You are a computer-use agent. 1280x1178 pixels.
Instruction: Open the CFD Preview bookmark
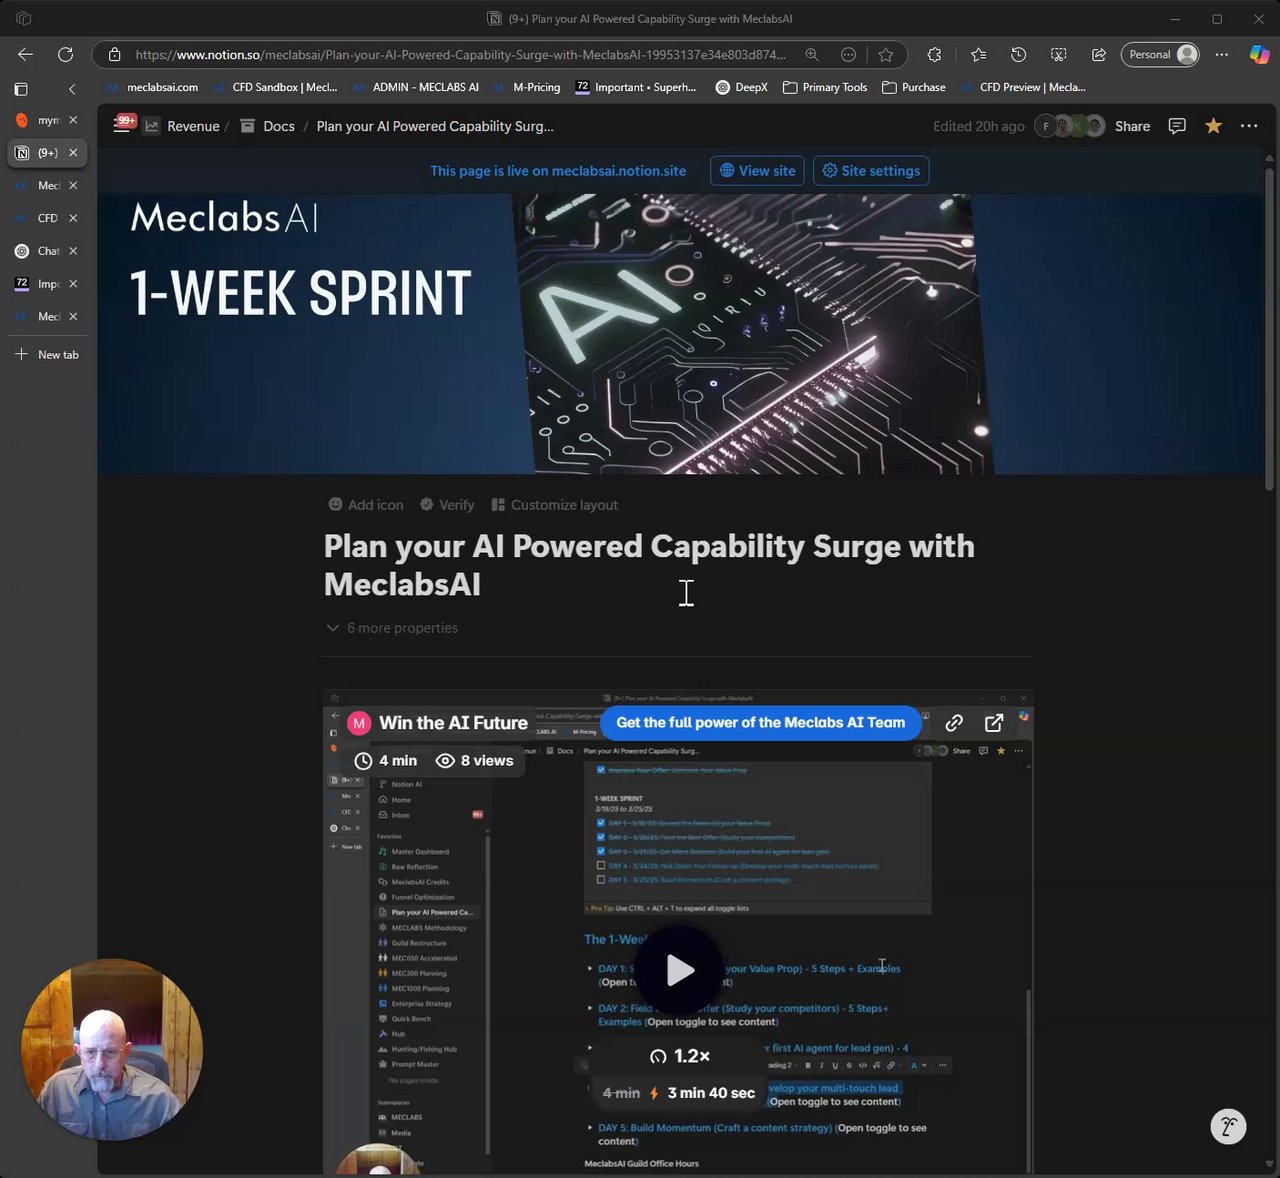(x=1023, y=88)
